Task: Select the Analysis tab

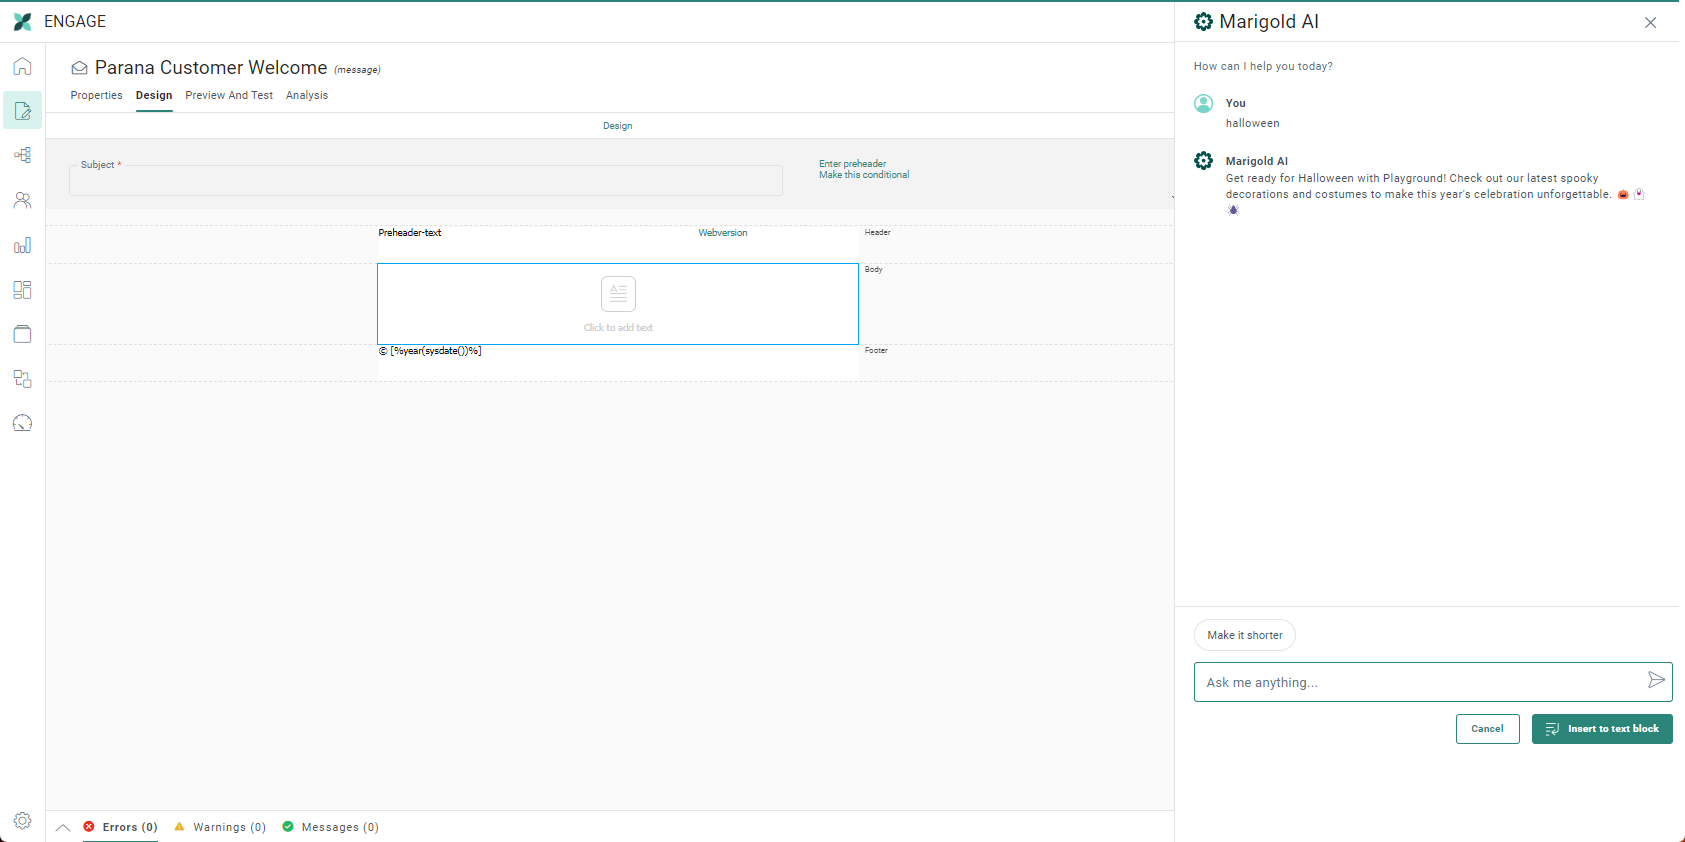Action: coord(307,96)
